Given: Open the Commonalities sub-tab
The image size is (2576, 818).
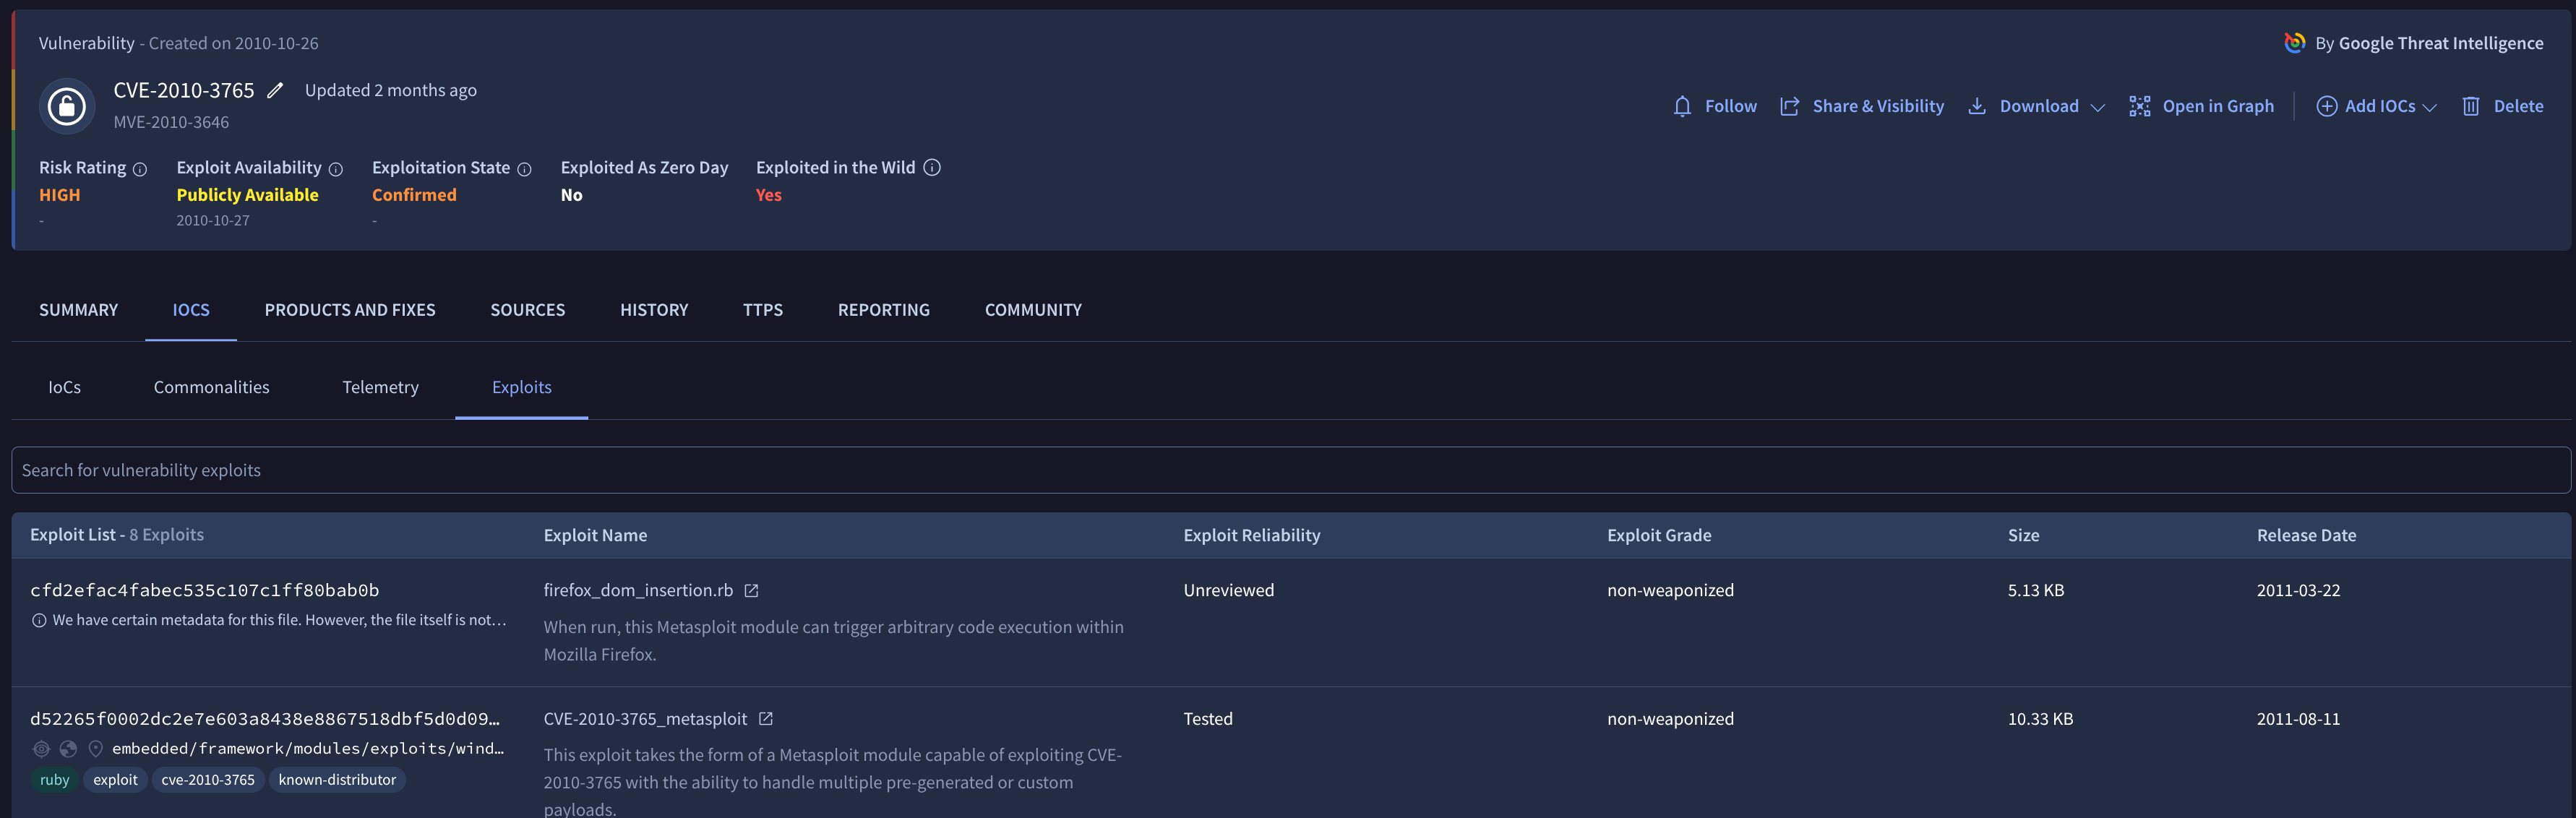Looking at the screenshot, I should tap(211, 387).
